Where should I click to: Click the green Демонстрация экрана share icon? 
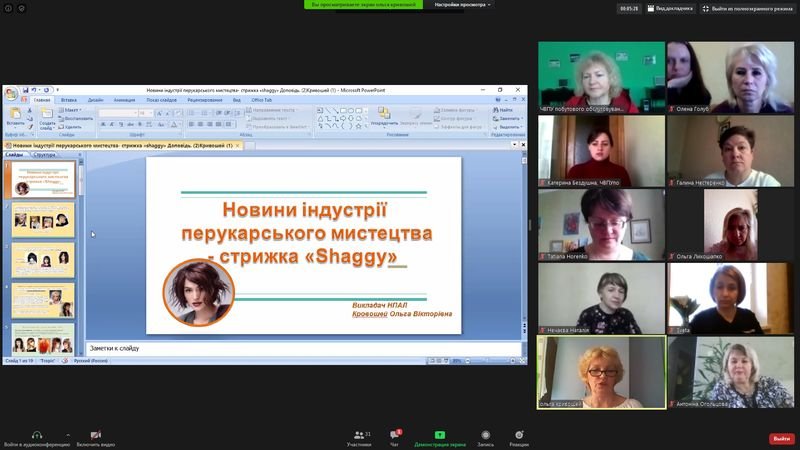(439, 435)
